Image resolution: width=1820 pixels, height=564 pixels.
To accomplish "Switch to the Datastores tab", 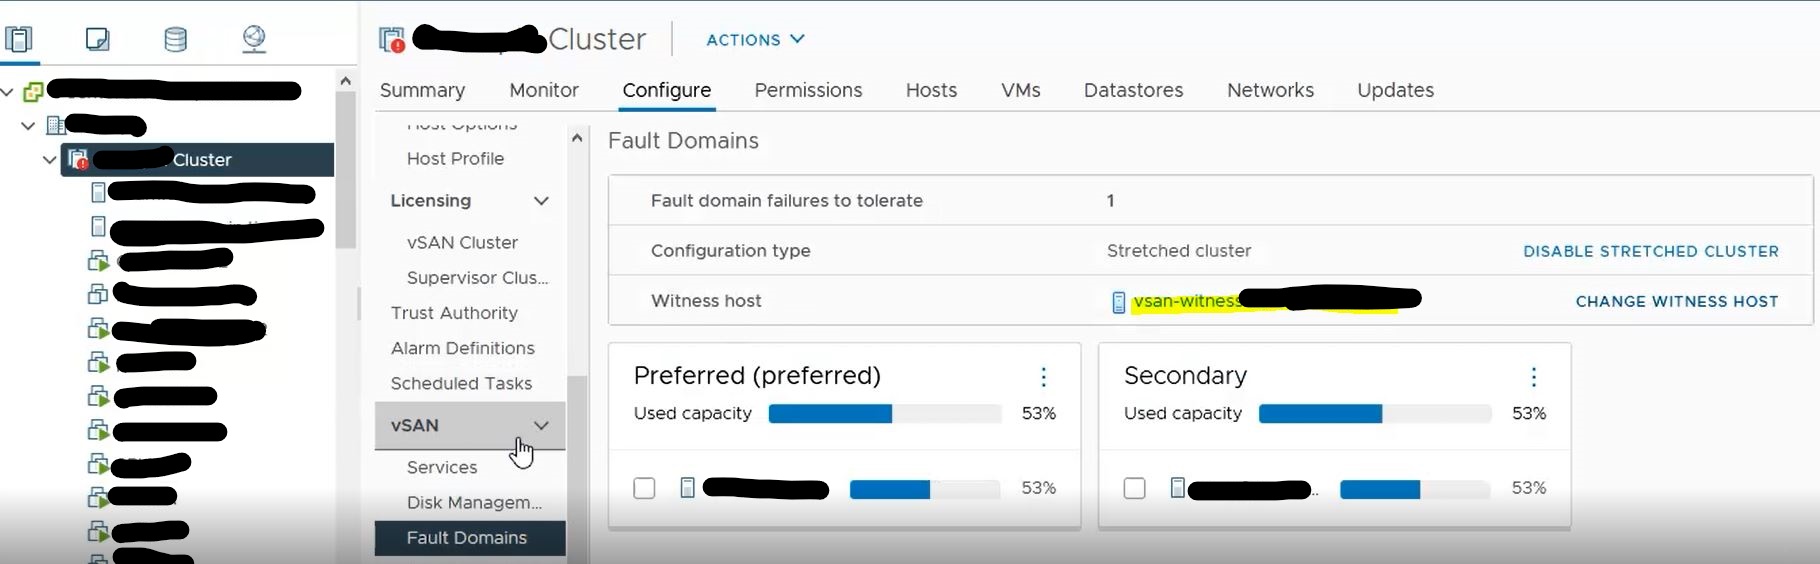I will tap(1133, 90).
